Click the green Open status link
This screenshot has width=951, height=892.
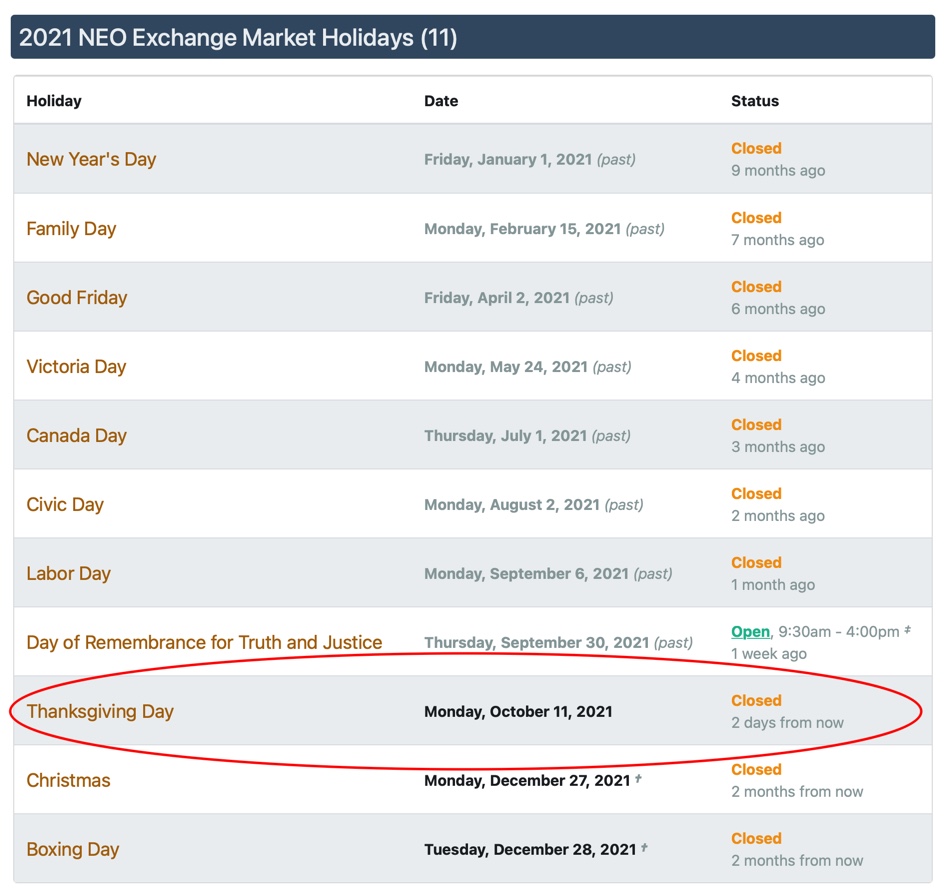coord(750,632)
